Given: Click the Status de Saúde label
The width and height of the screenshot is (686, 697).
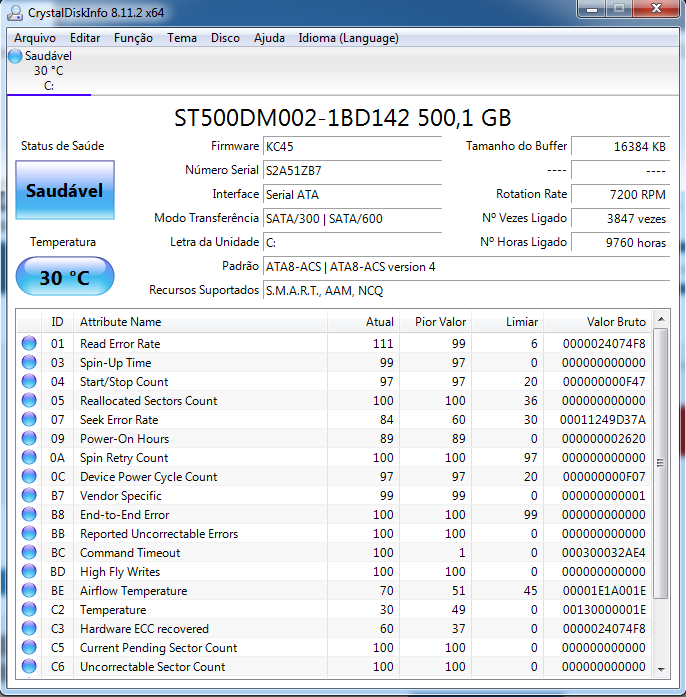Looking at the screenshot, I should click(63, 146).
